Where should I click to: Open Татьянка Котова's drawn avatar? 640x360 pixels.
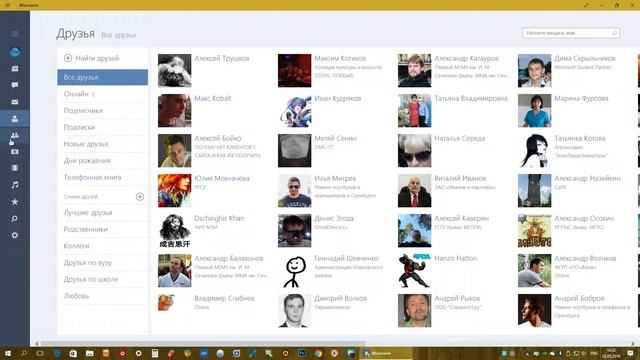[x=534, y=151]
